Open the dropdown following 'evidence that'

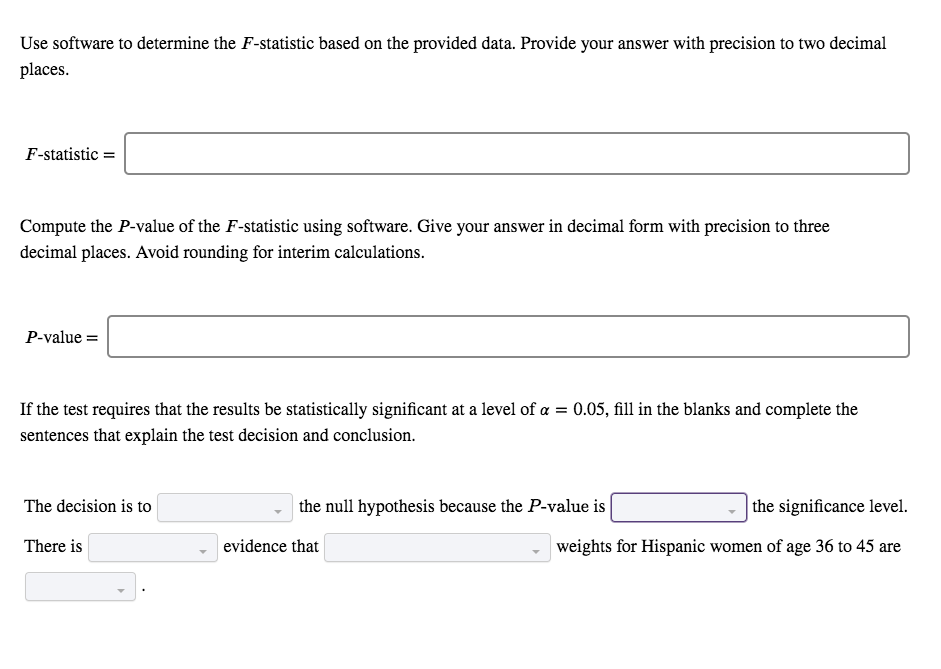coord(437,547)
